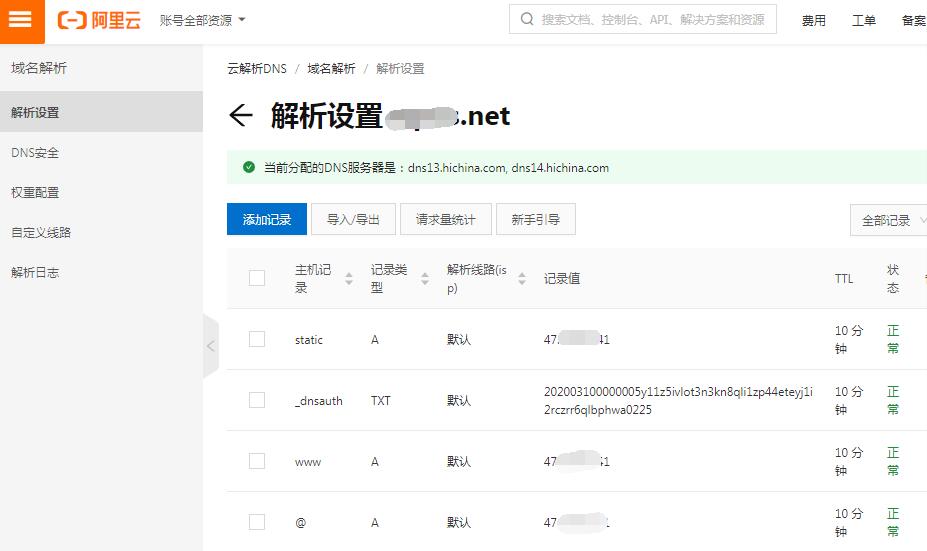Click the 状态 column header
927x551 pixels.
(893, 278)
